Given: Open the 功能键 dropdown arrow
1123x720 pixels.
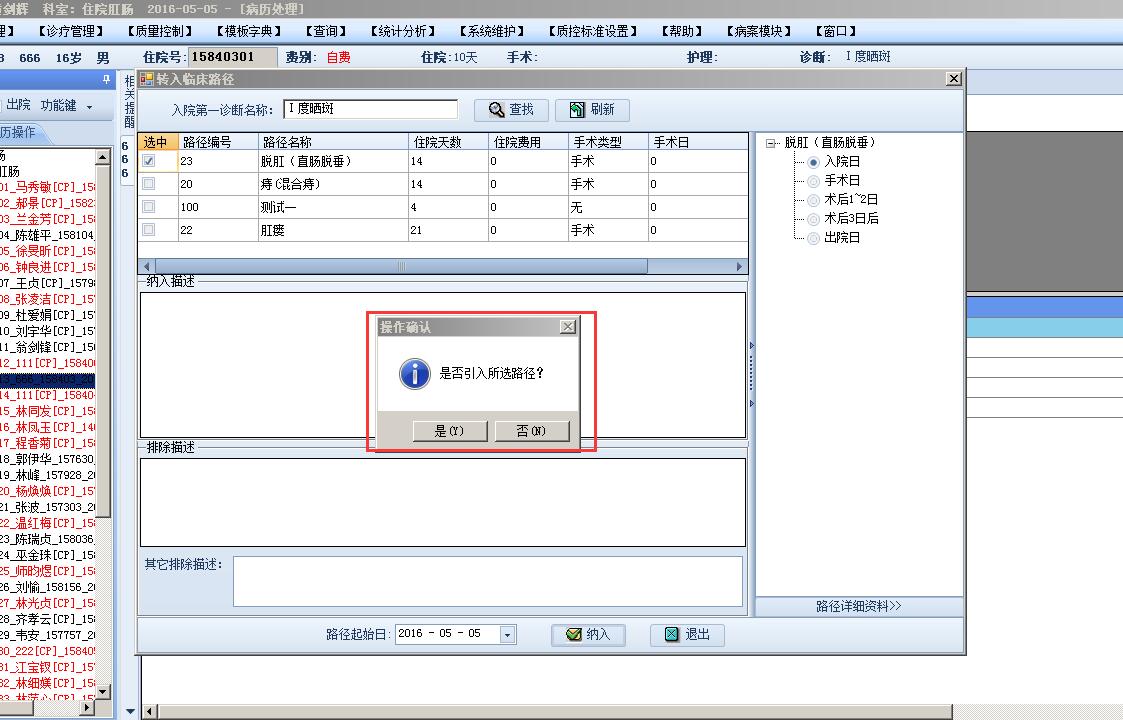Looking at the screenshot, I should [90, 107].
